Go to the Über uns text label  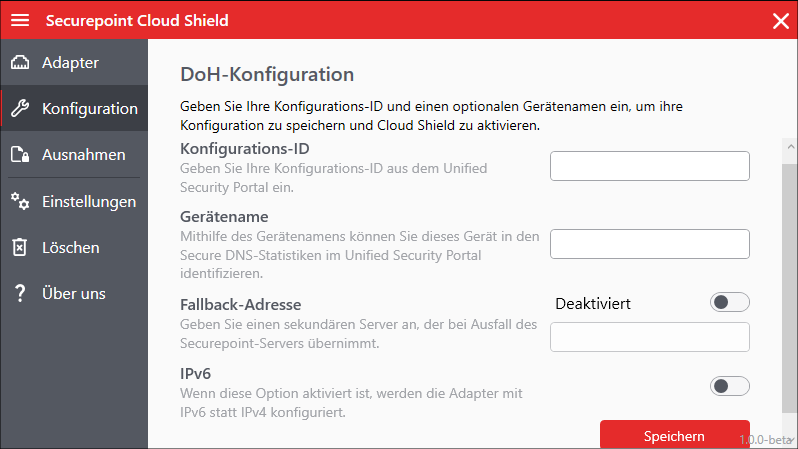tap(73, 294)
